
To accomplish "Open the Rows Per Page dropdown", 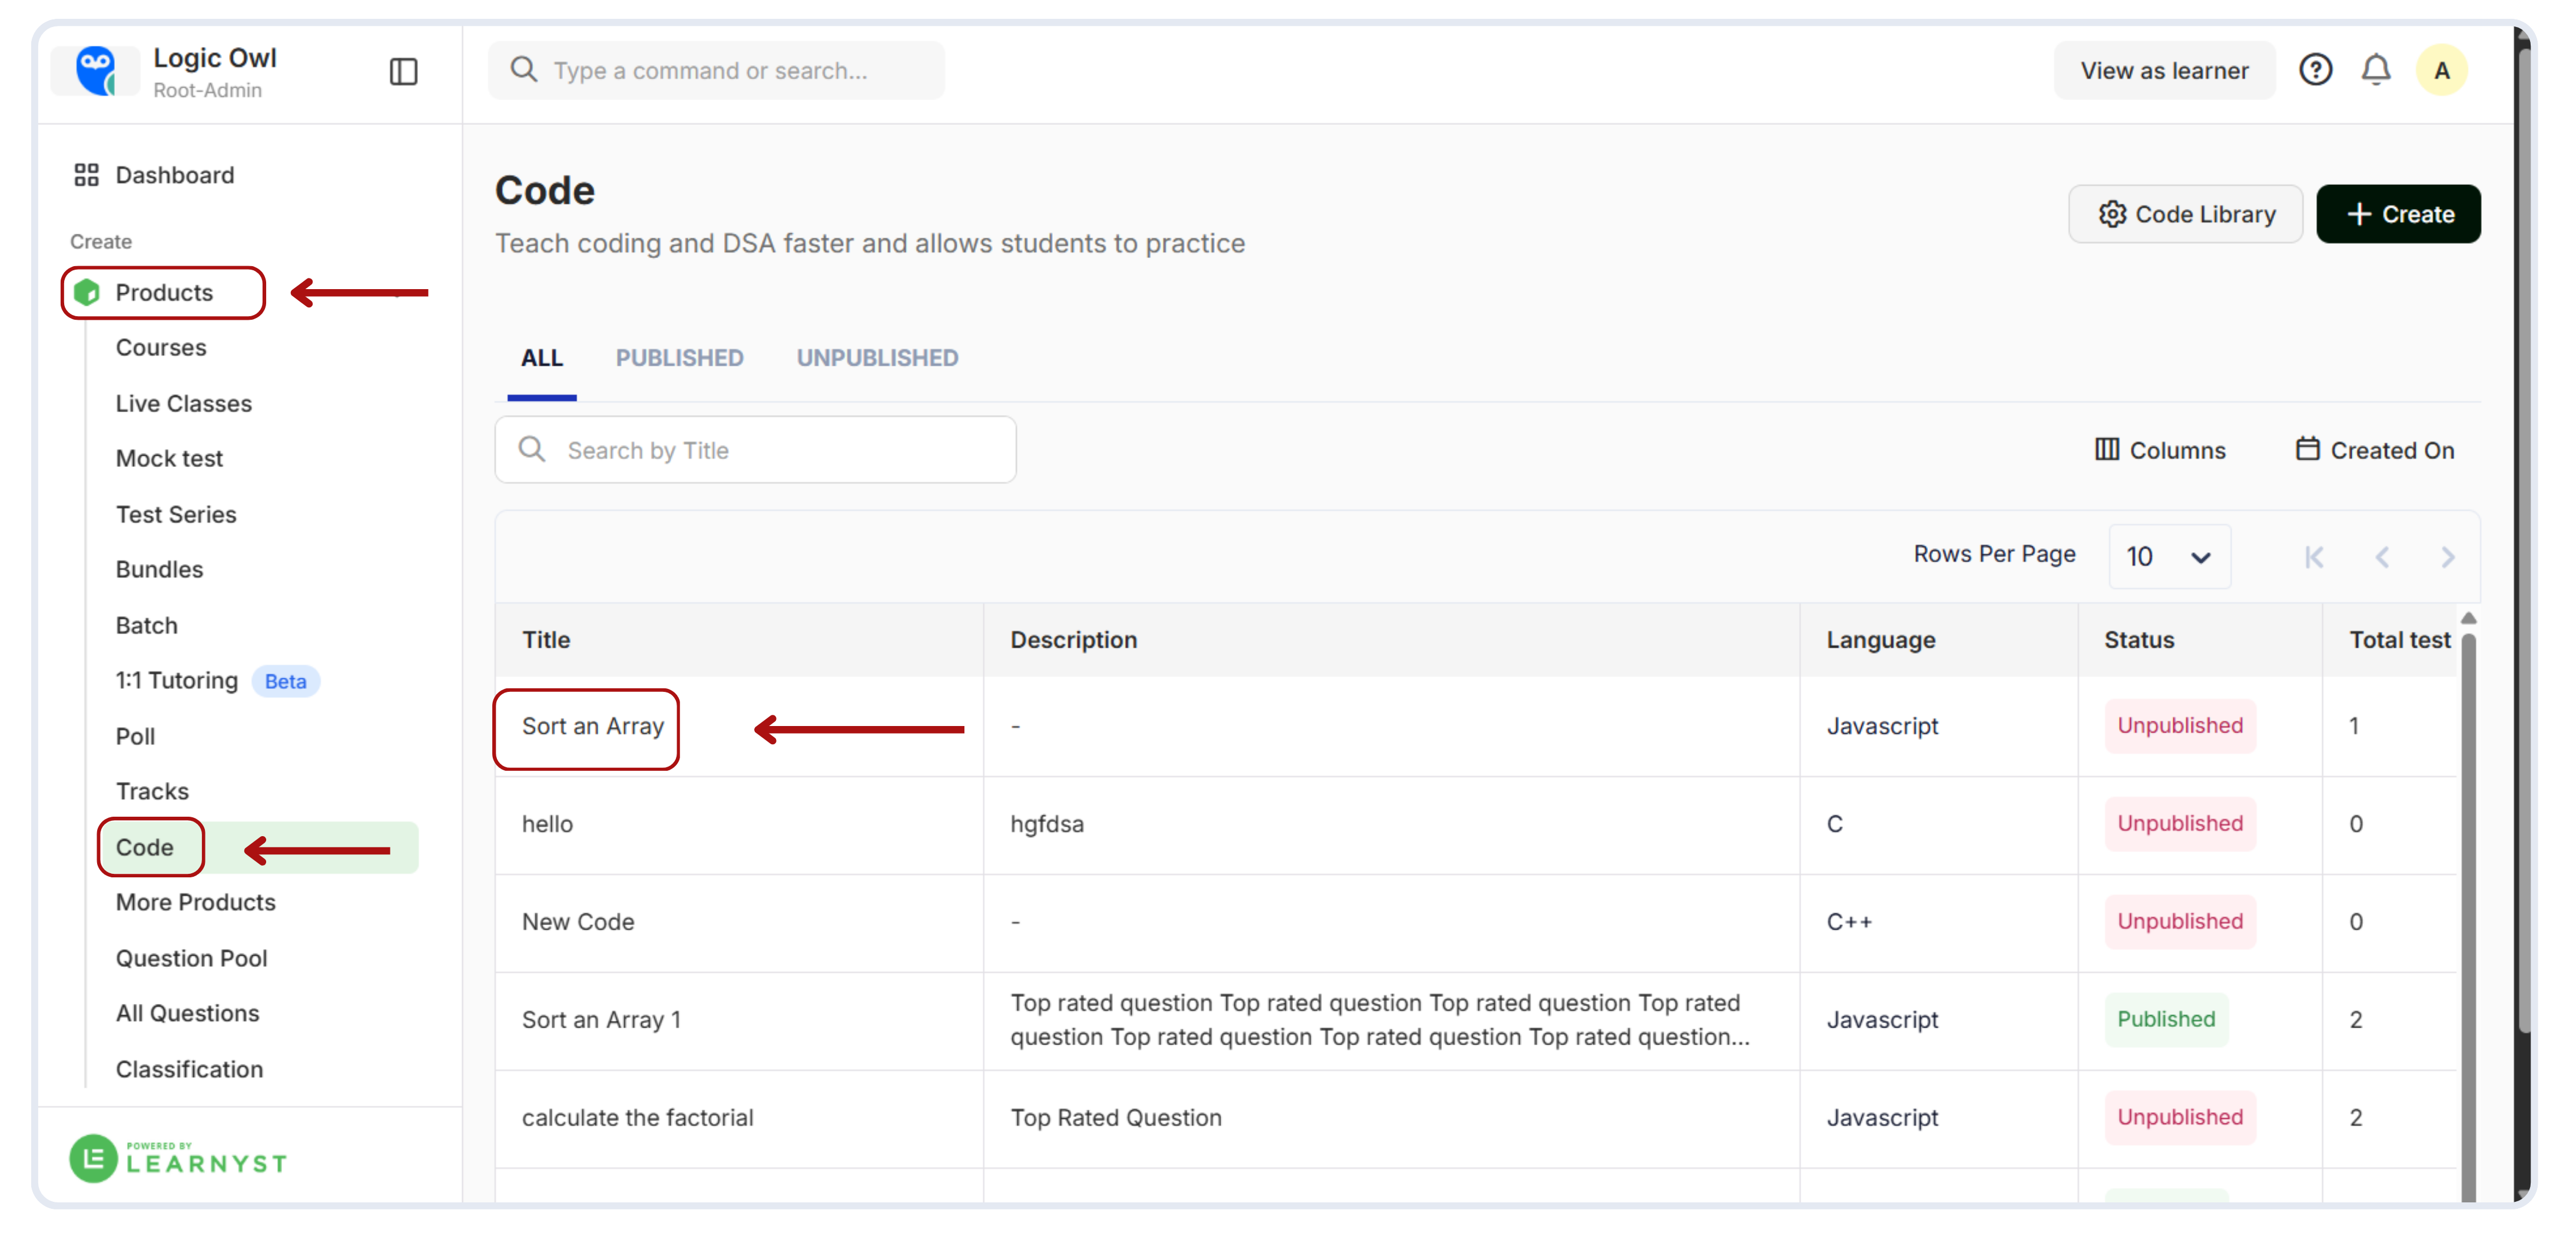I will coord(2169,556).
